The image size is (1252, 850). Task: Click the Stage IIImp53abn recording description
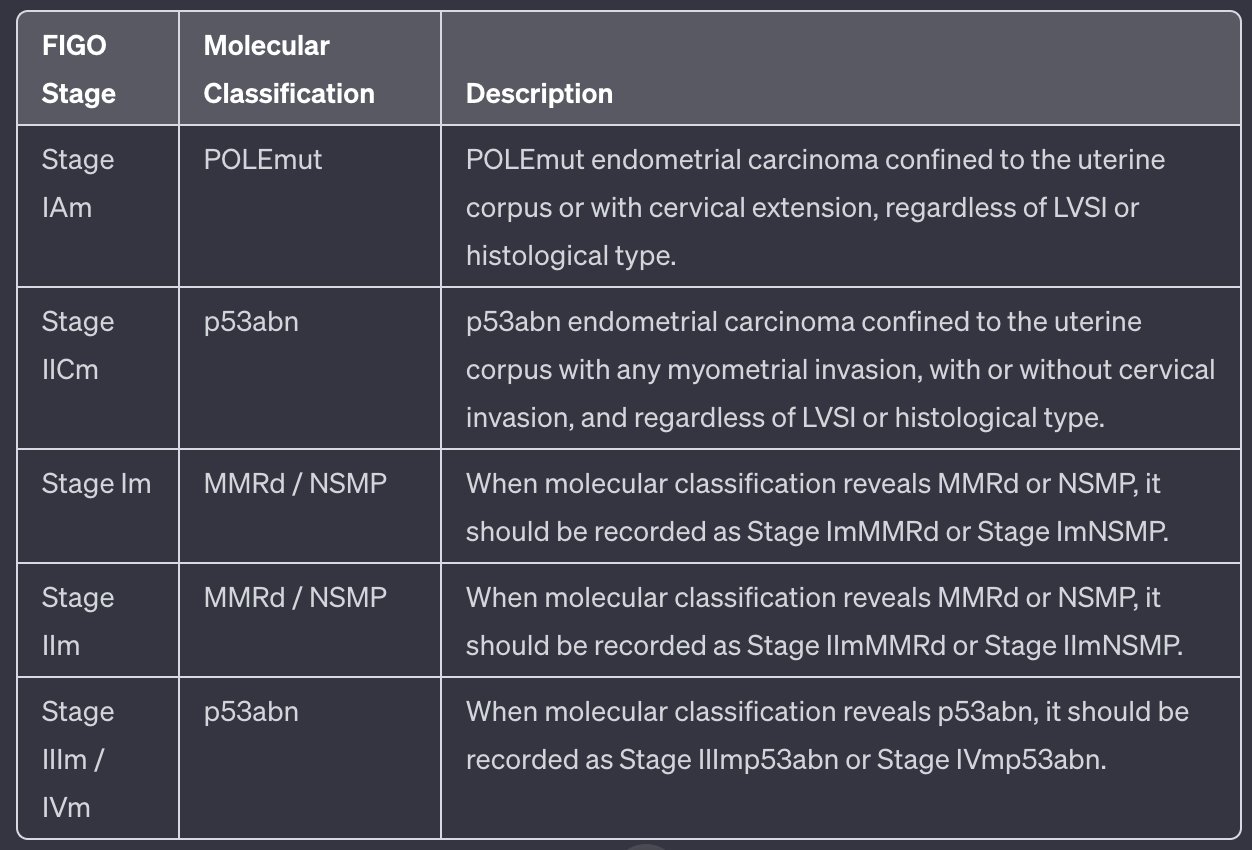826,736
